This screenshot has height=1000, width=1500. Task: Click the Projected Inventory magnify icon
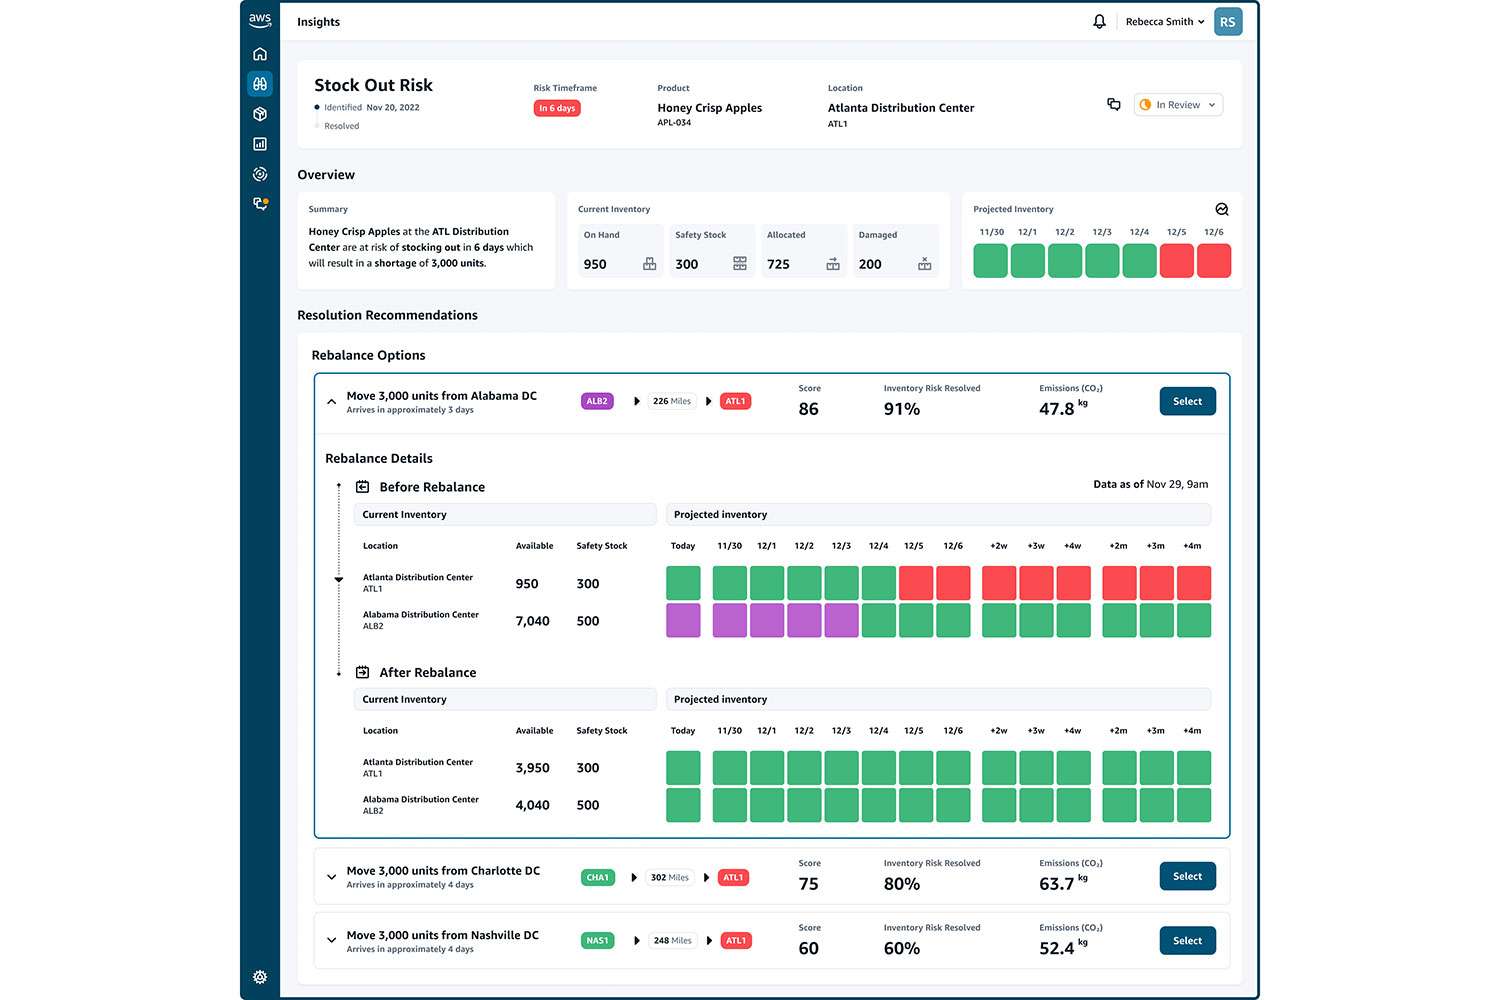click(1221, 209)
